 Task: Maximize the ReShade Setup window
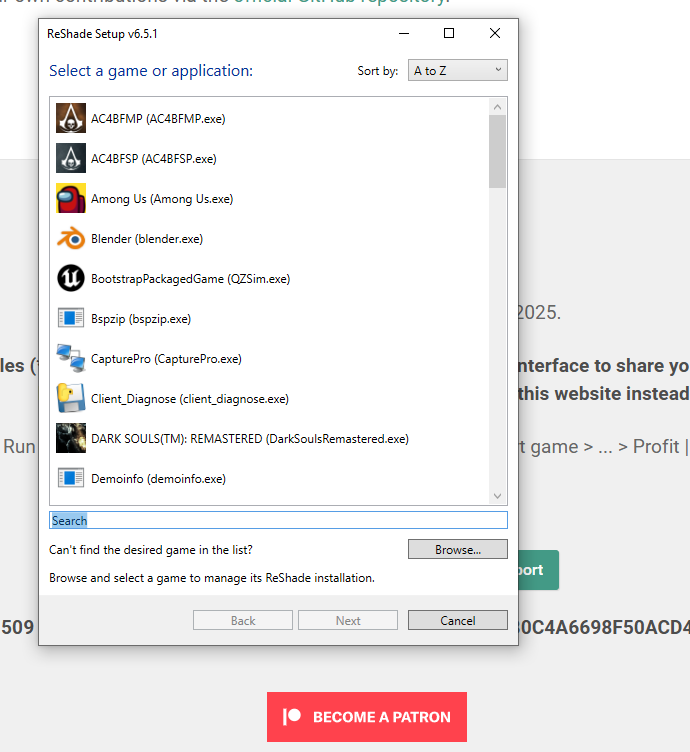coord(449,33)
